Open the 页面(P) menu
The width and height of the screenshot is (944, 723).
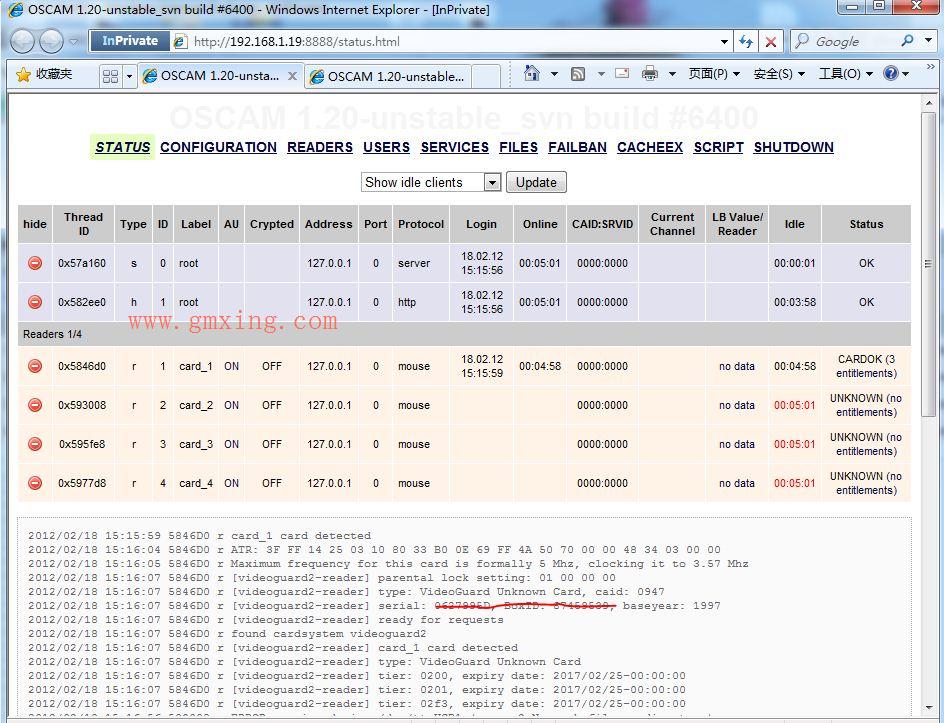713,73
